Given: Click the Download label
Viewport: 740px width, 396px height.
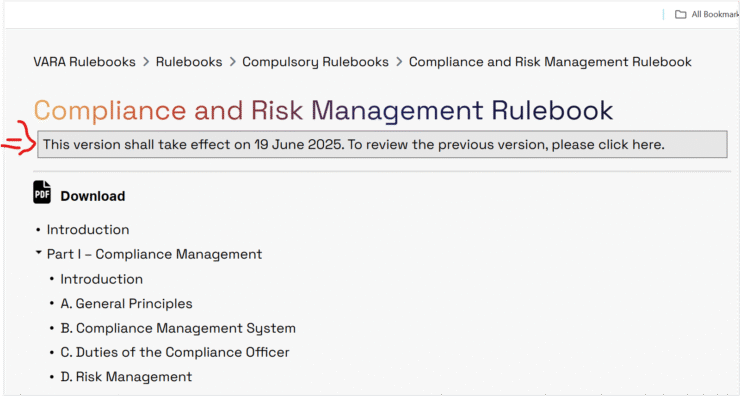Looking at the screenshot, I should point(92,196).
